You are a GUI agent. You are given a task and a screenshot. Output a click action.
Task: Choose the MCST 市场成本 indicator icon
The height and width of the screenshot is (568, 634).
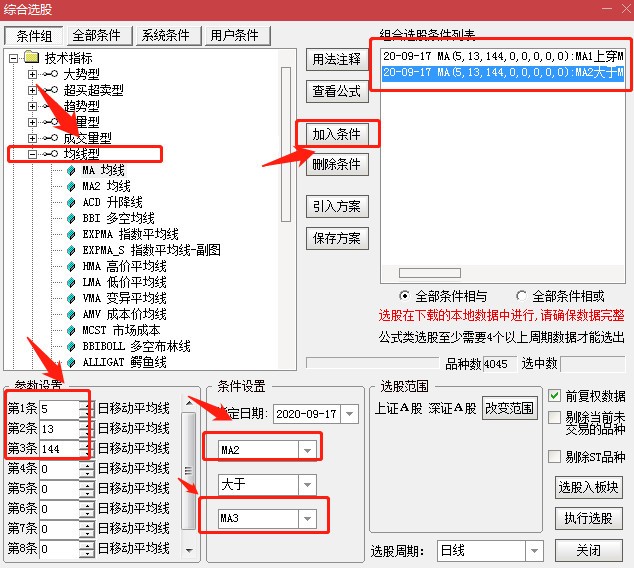(71, 330)
